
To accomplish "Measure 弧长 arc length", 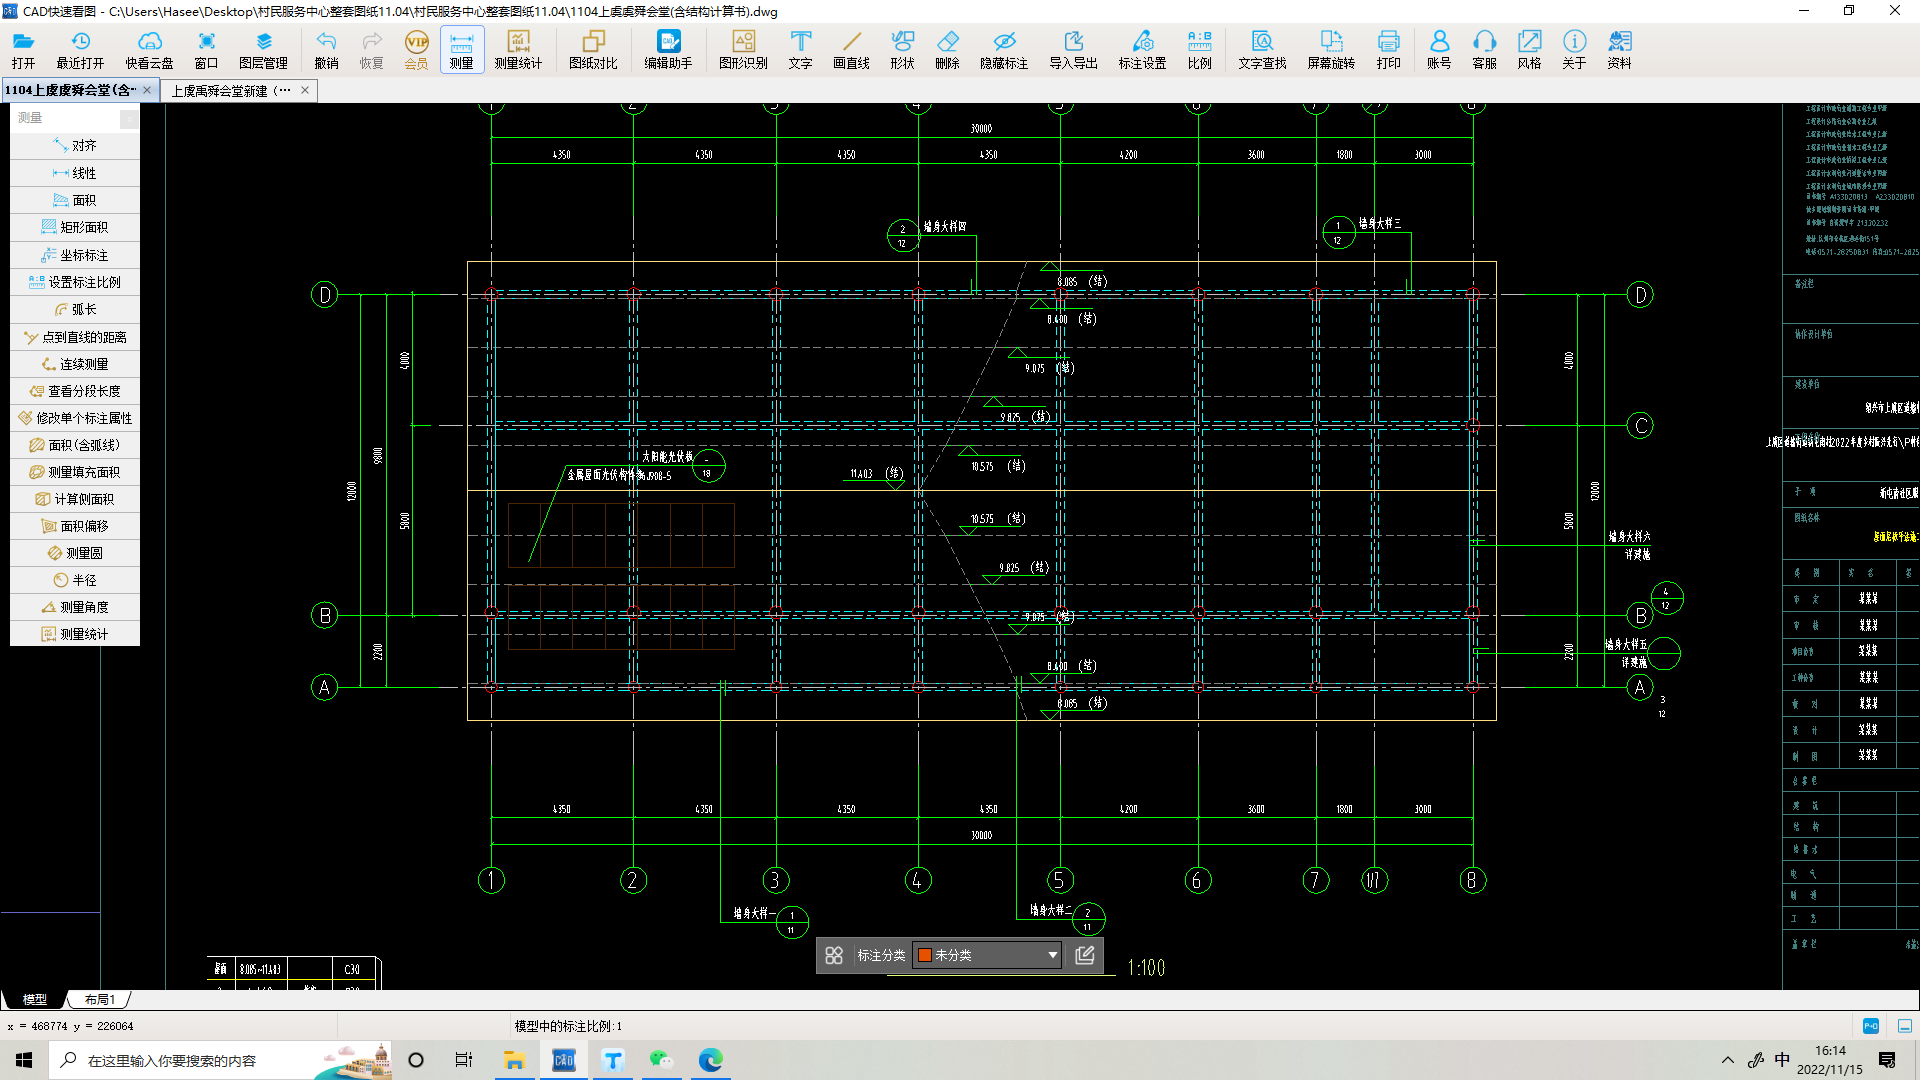I will [75, 309].
